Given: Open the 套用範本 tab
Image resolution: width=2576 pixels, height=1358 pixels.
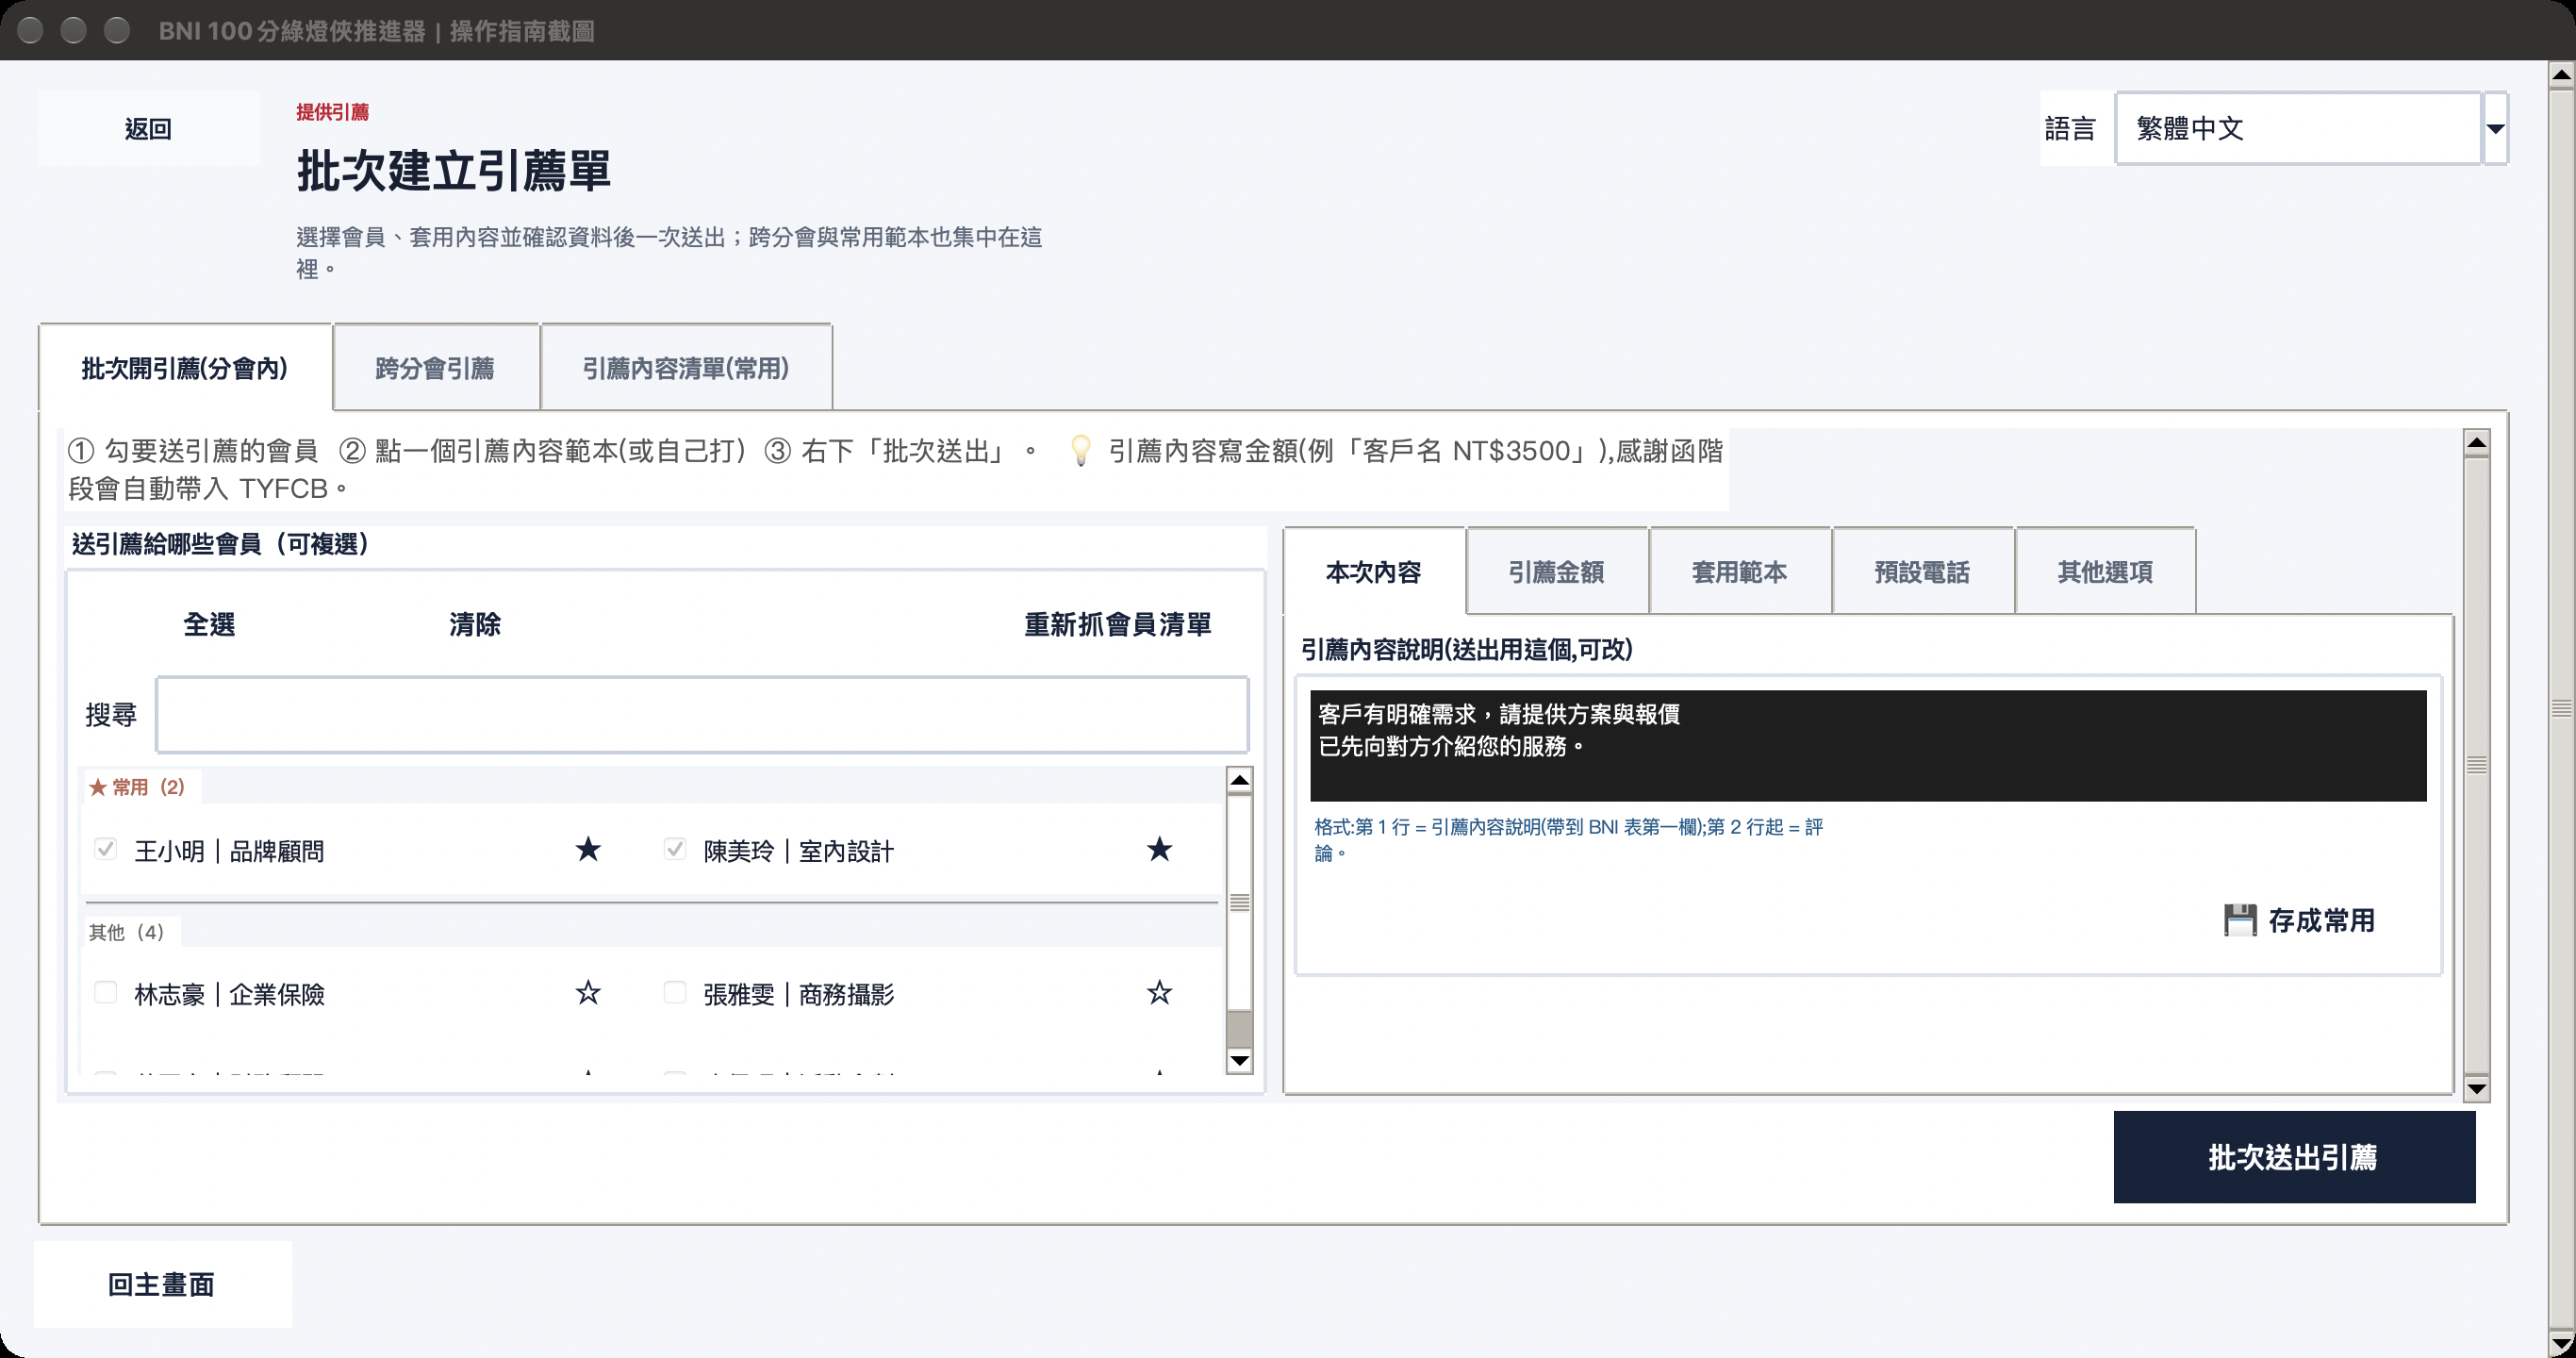Looking at the screenshot, I should [x=1740, y=572].
